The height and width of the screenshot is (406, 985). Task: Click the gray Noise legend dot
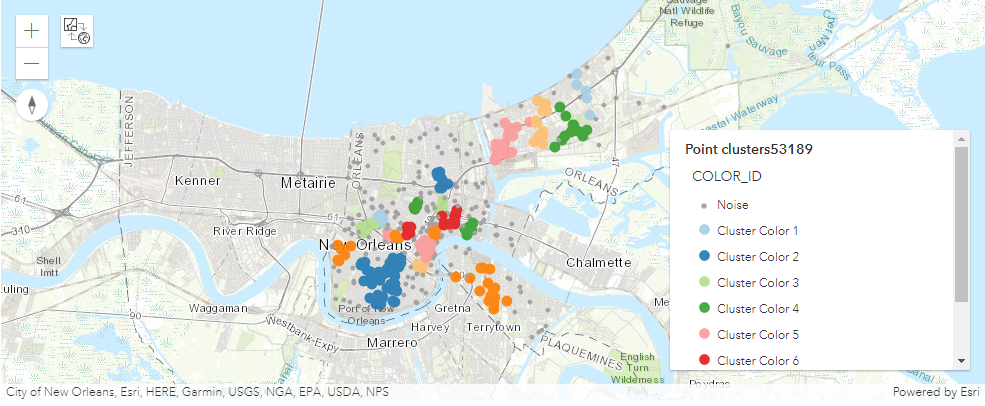(x=704, y=205)
